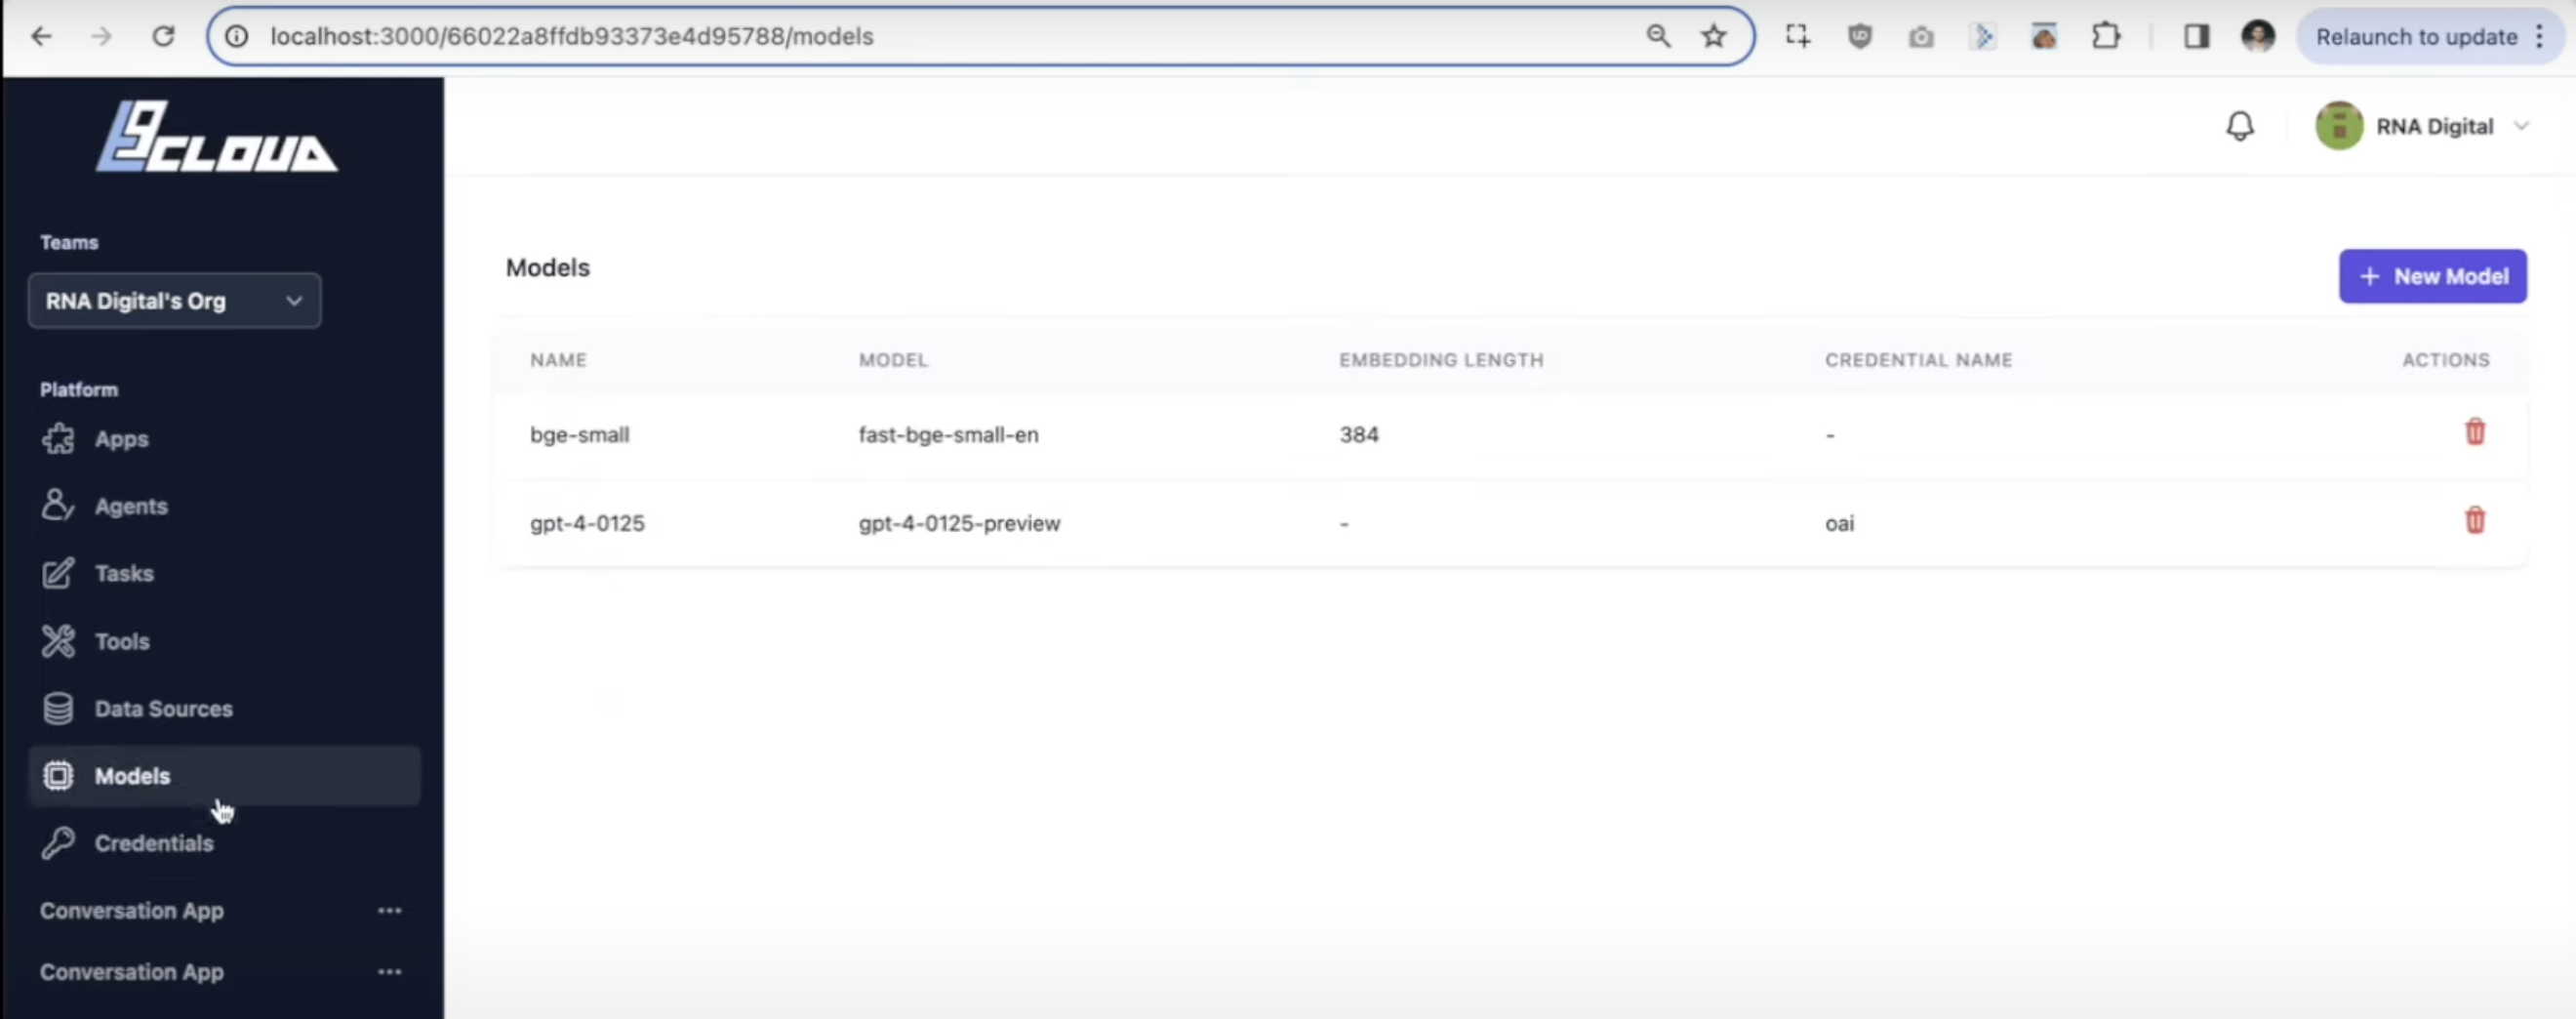Toggle the browser shield extension

(x=1860, y=36)
